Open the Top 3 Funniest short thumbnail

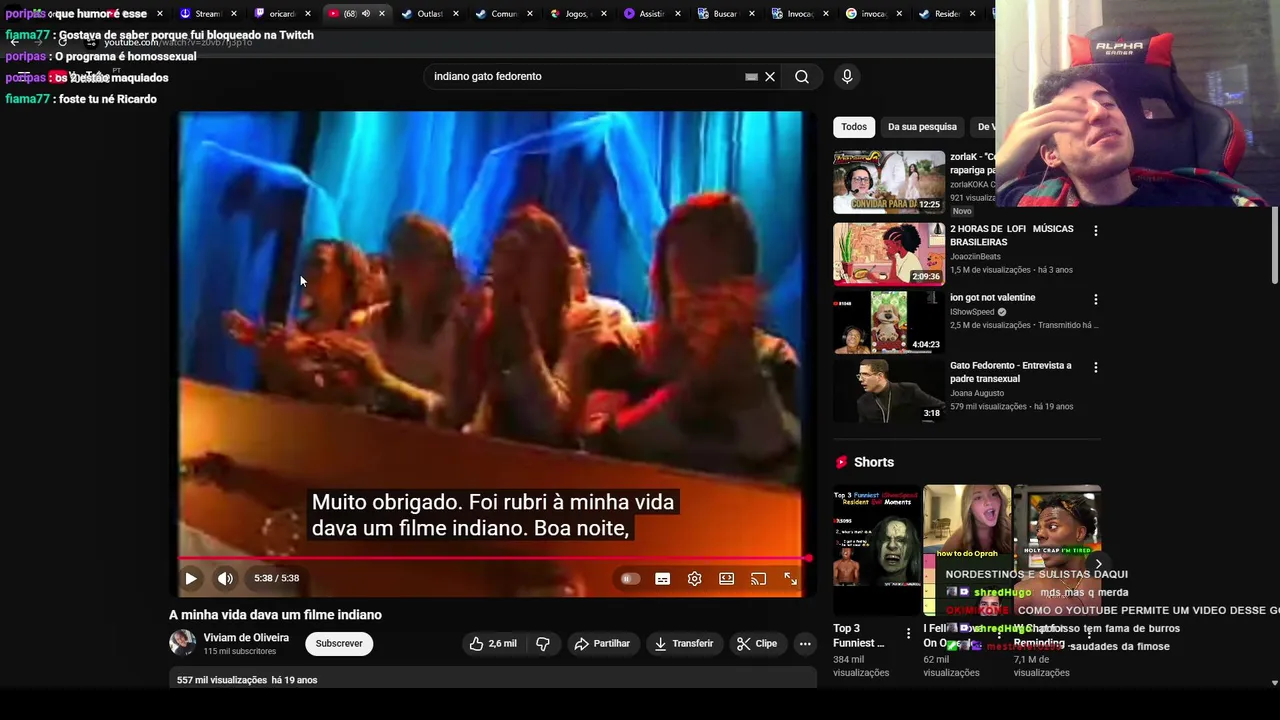(877, 550)
